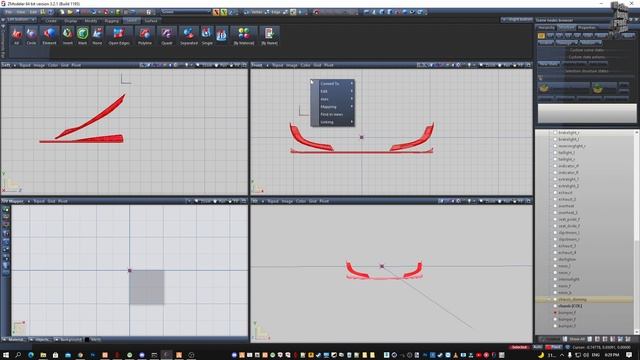This screenshot has width=640, height=360.
Task: Open Objects tab at bottom left
Action: (x=41, y=340)
